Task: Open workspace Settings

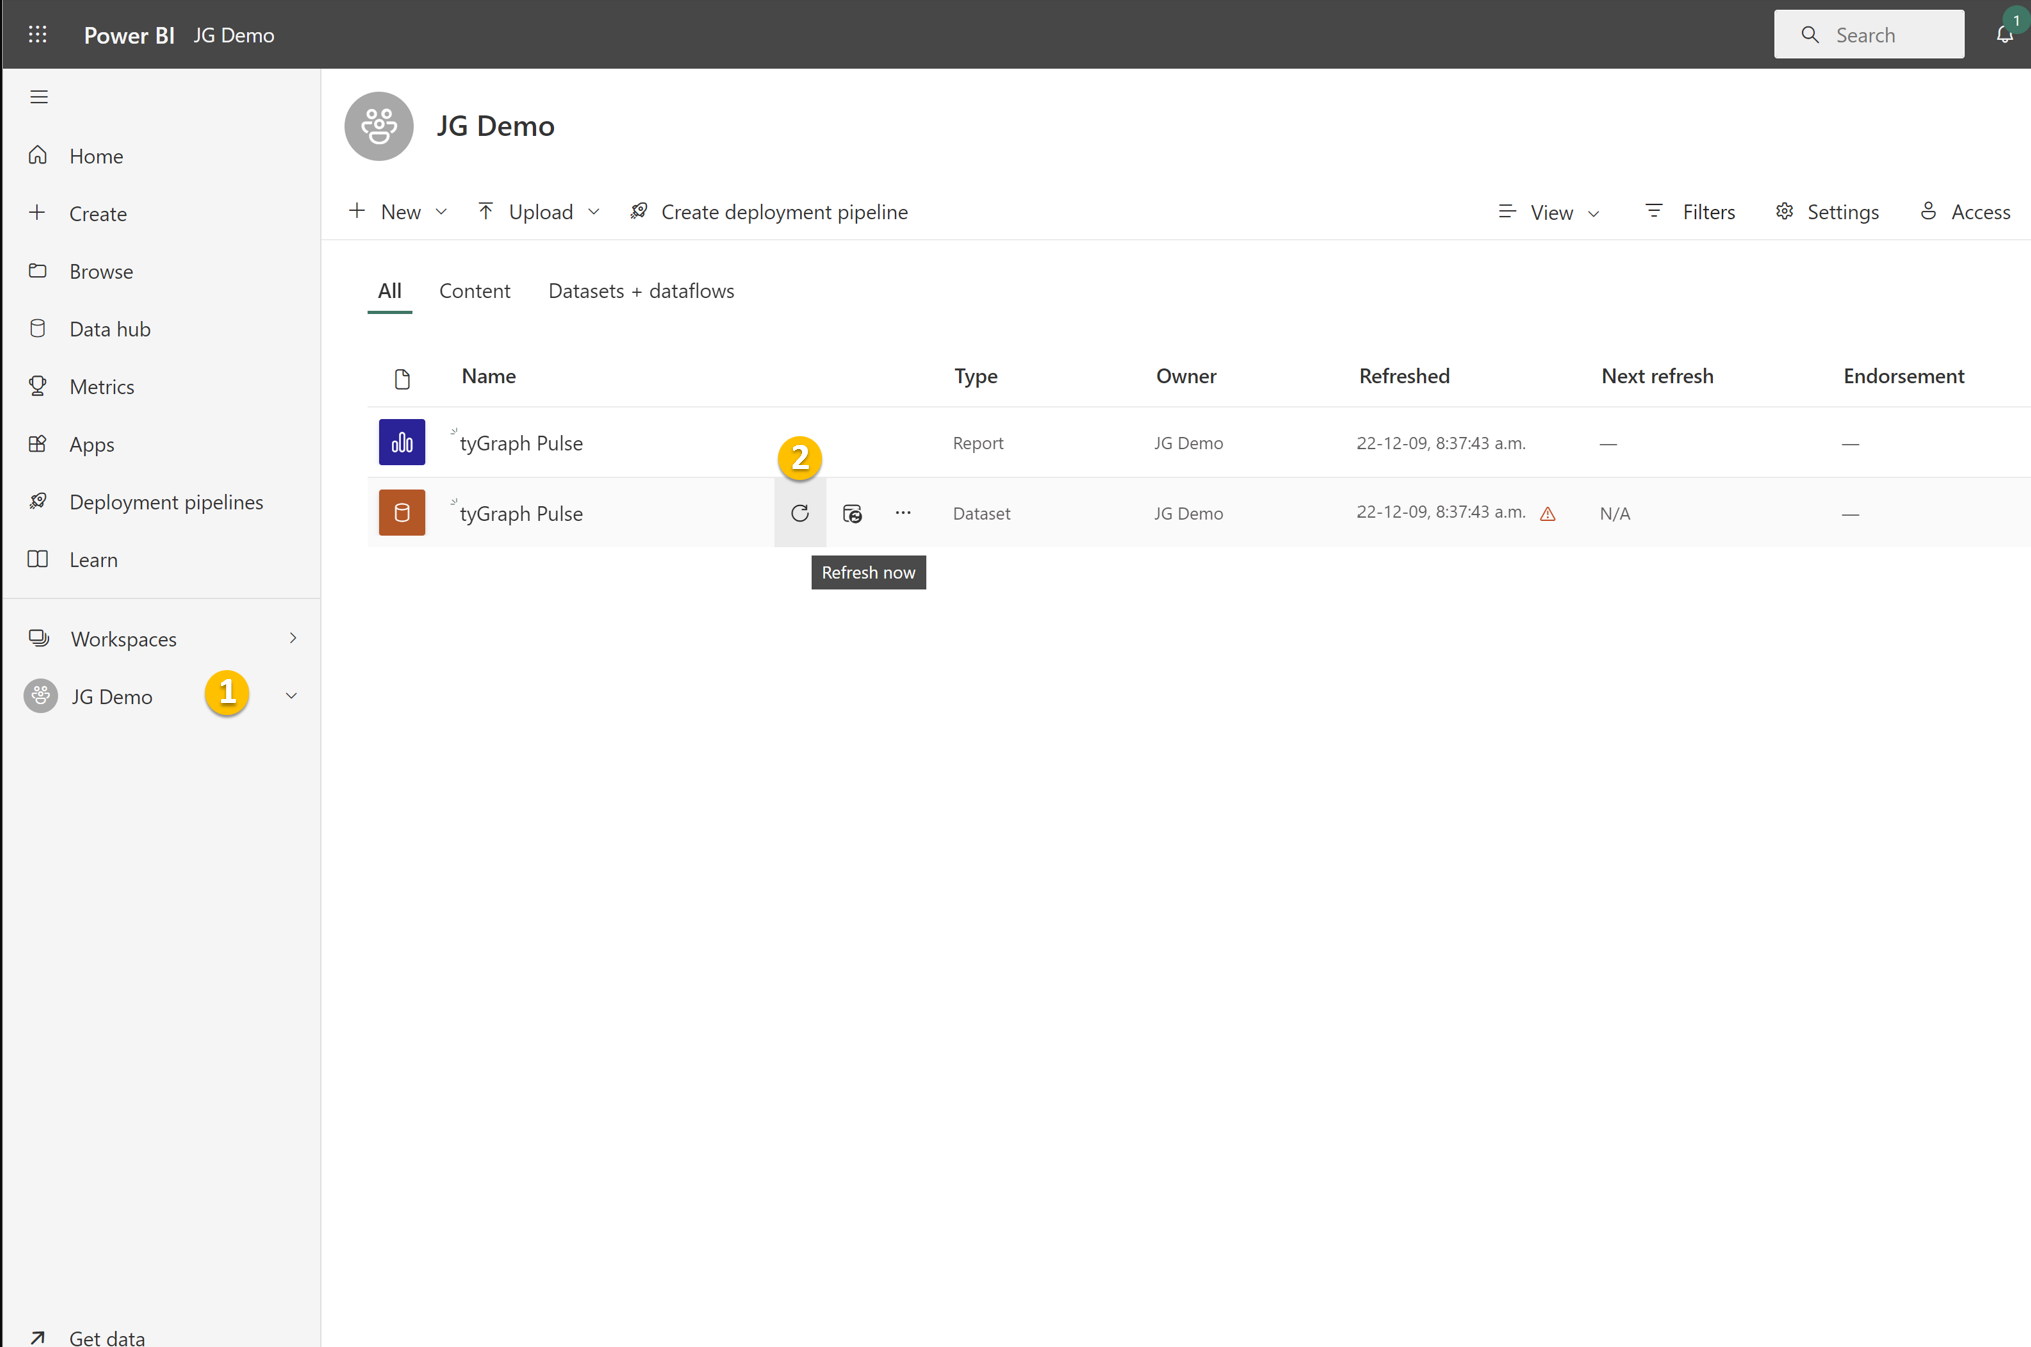Action: tap(1827, 212)
